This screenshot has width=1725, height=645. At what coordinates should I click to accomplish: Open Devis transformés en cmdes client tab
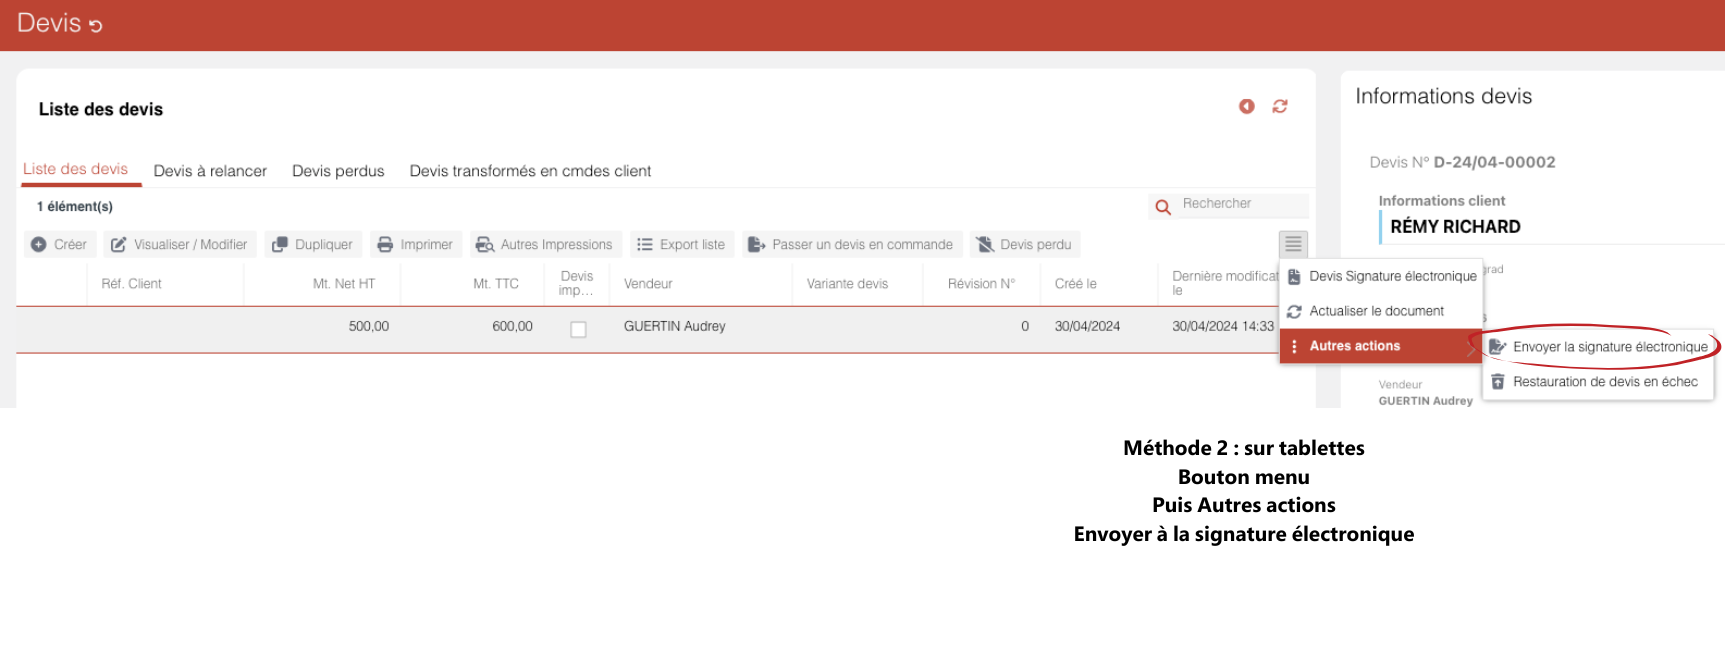pos(530,171)
